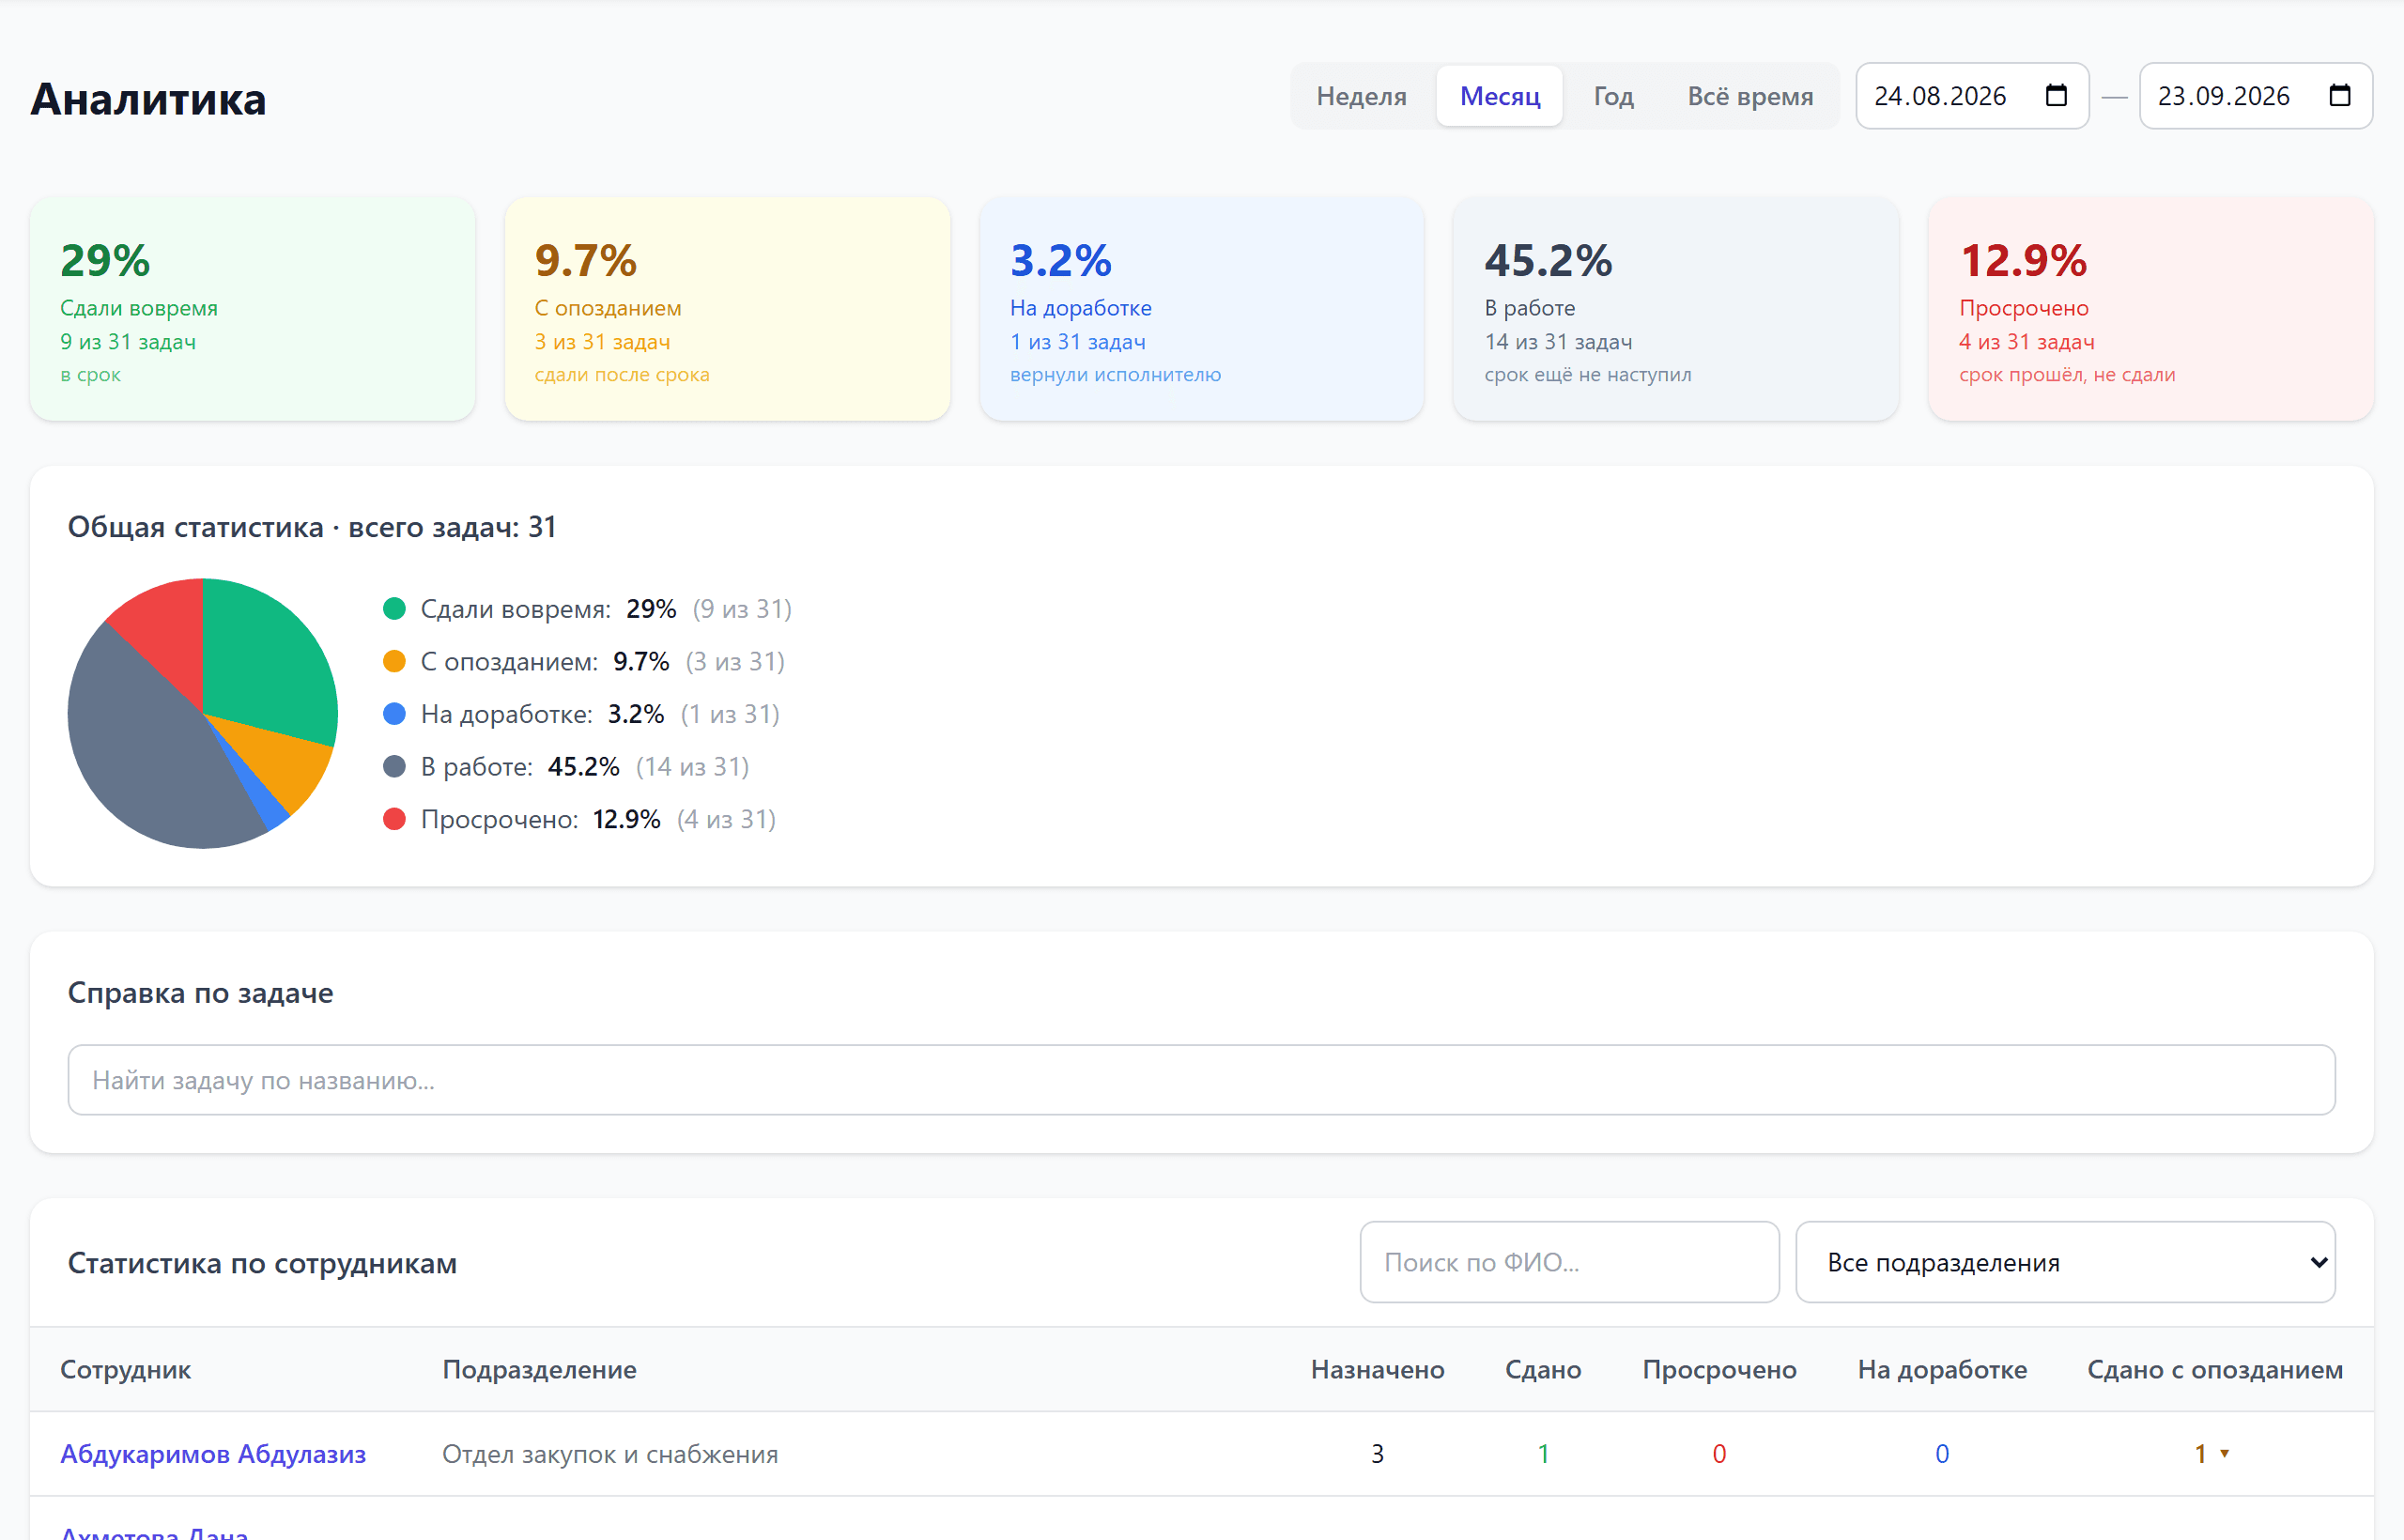2404x1540 pixels.
Task: Click the Сдали вовремя 29% card
Action: pos(252,309)
